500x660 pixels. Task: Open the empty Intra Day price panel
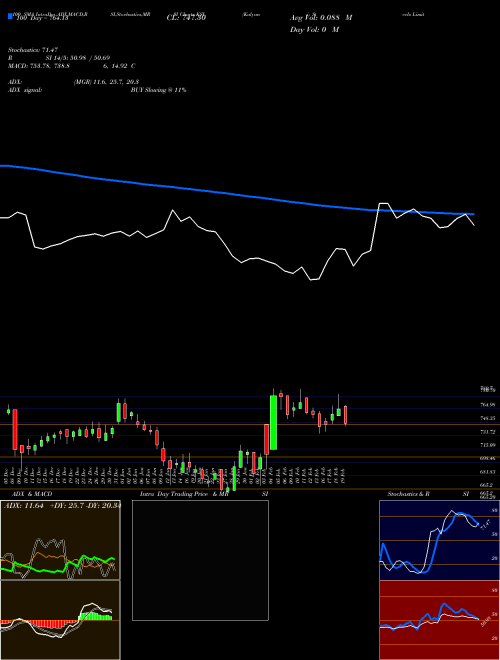pos(200,560)
